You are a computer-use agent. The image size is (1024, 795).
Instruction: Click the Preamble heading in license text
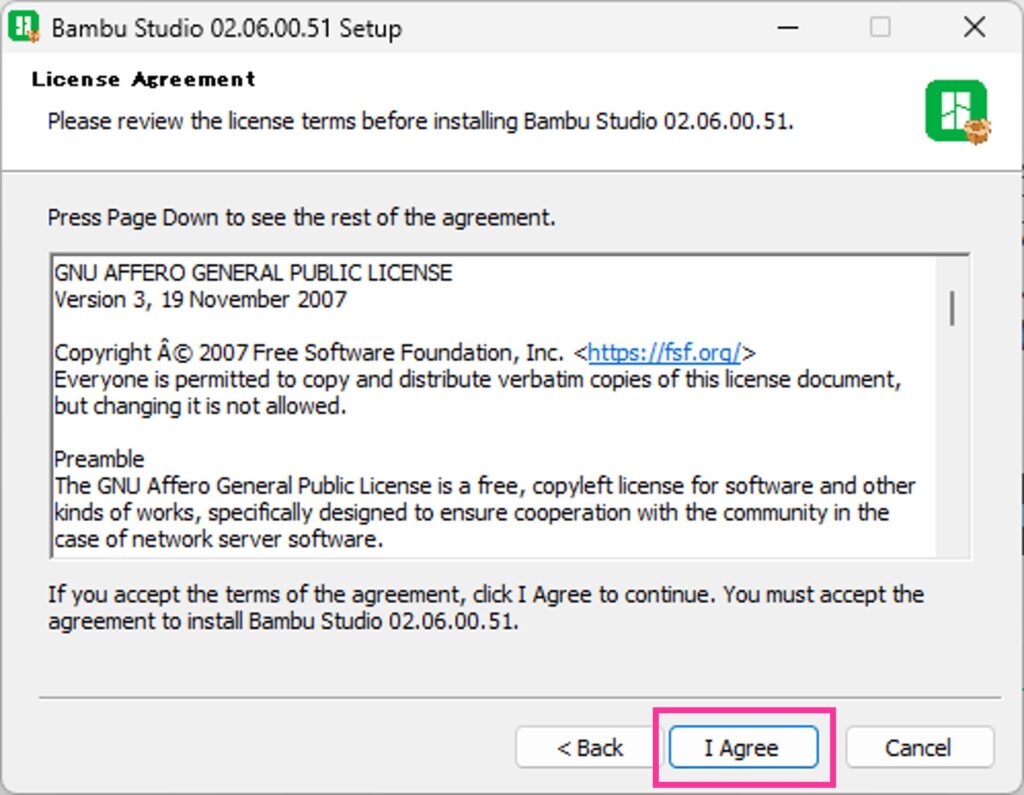point(99,459)
